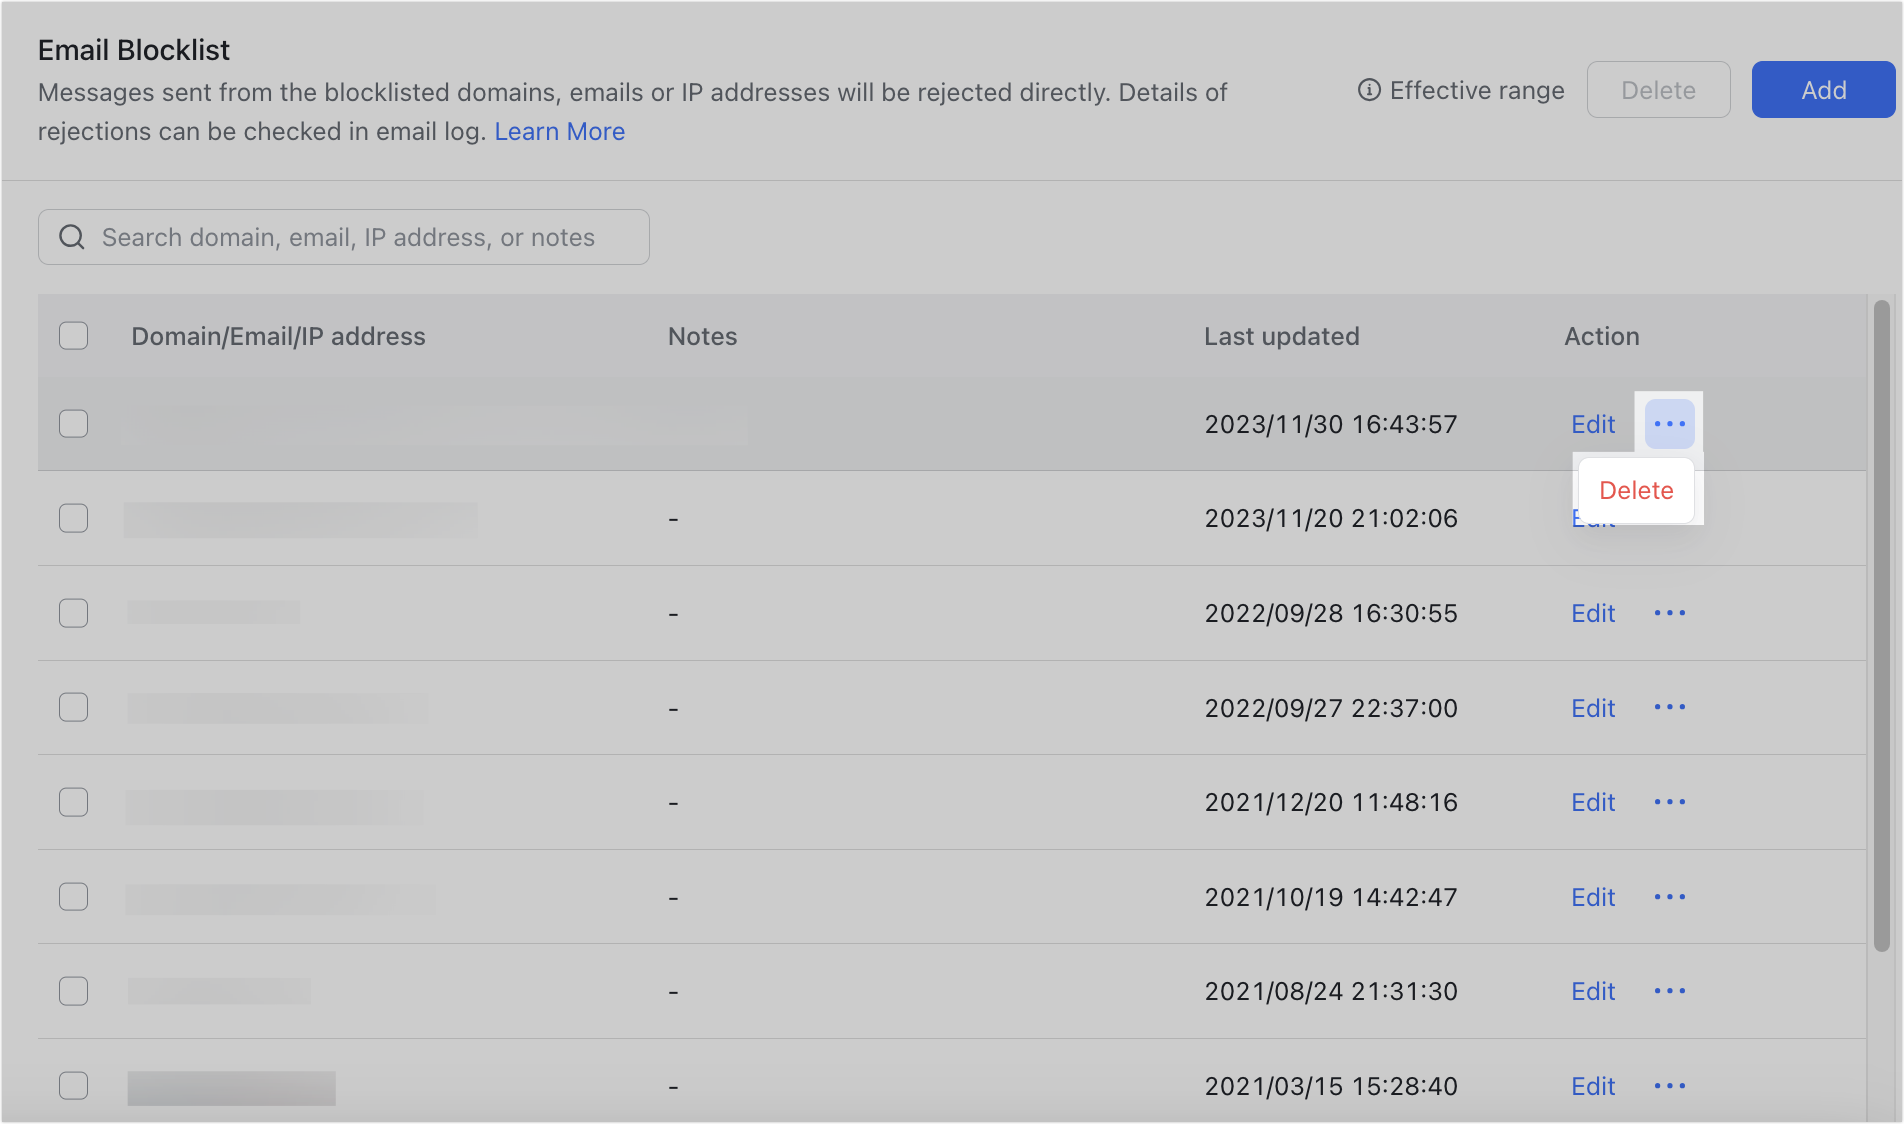
Task: Open more options for the 2023/11/30 16:43:57 row
Action: [1669, 424]
